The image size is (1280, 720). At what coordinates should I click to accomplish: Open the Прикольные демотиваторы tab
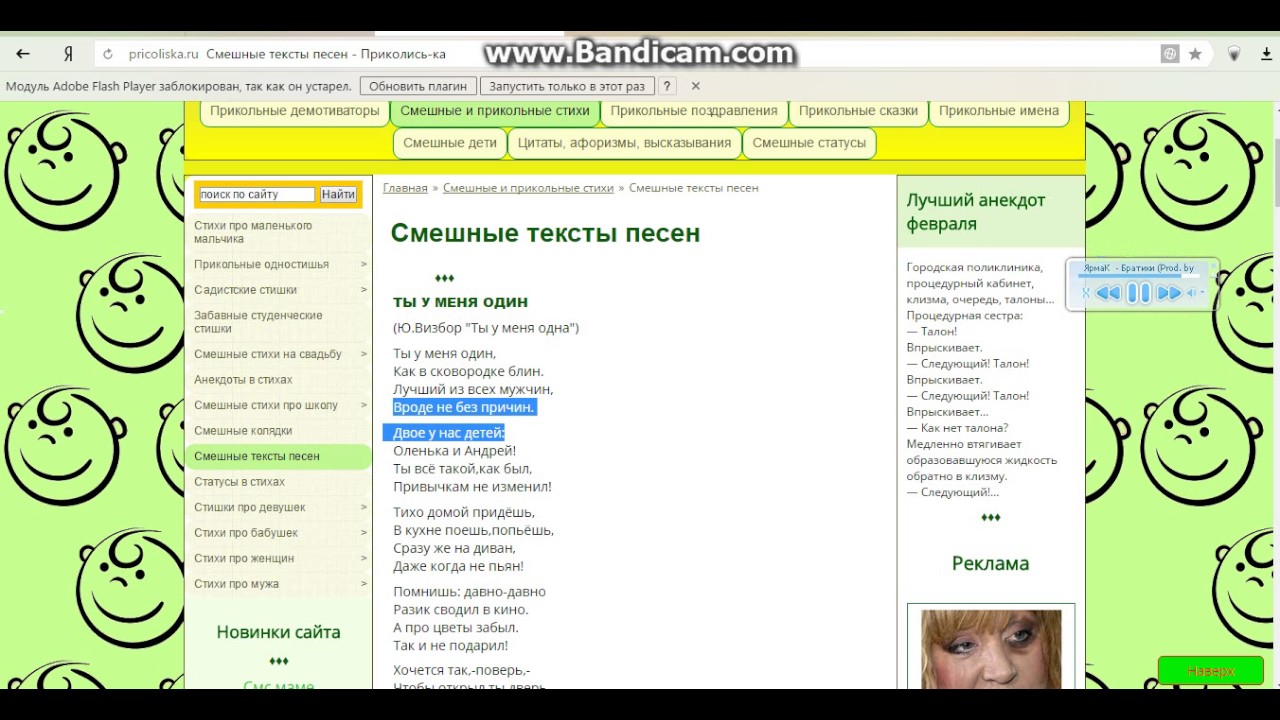coord(295,111)
